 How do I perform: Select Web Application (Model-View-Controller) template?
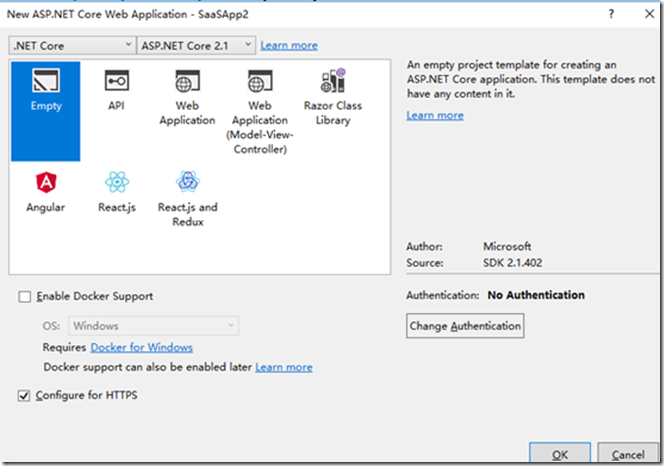point(260,110)
